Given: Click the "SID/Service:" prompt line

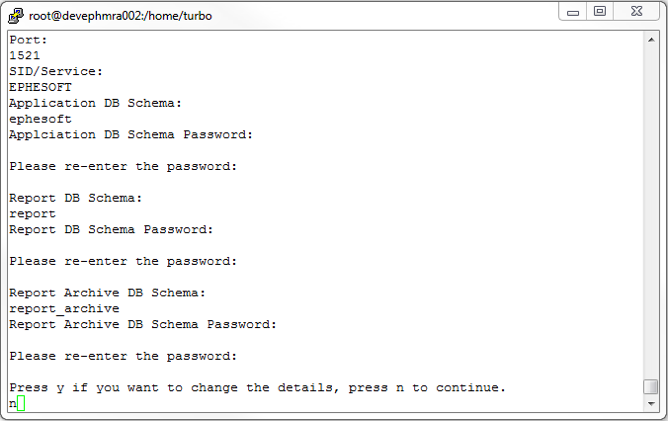Looking at the screenshot, I should click(56, 71).
